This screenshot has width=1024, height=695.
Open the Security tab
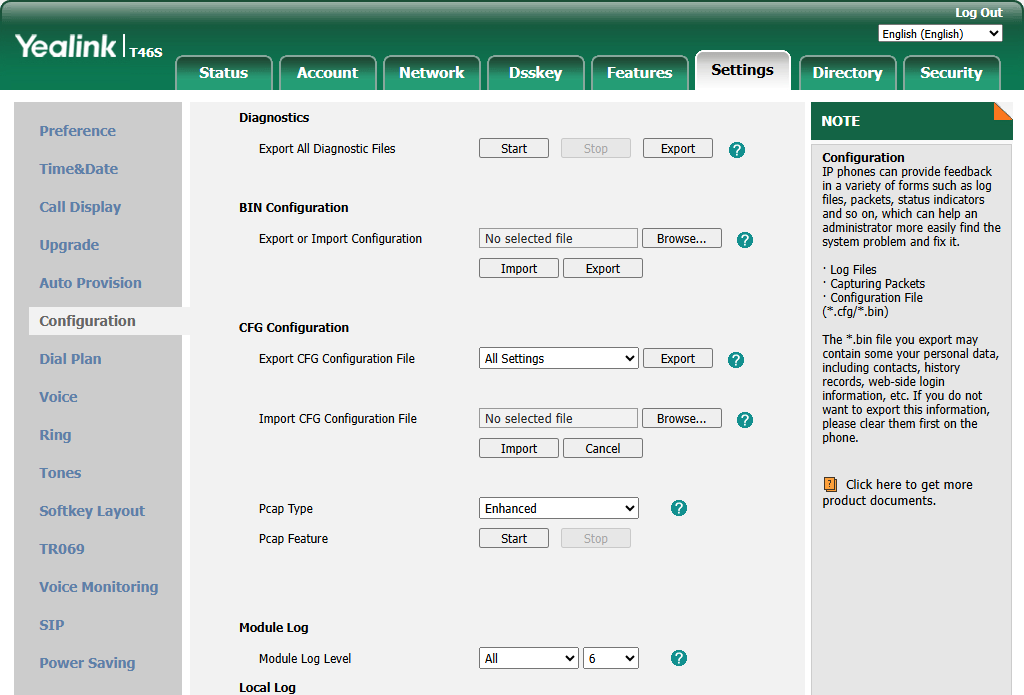point(950,72)
